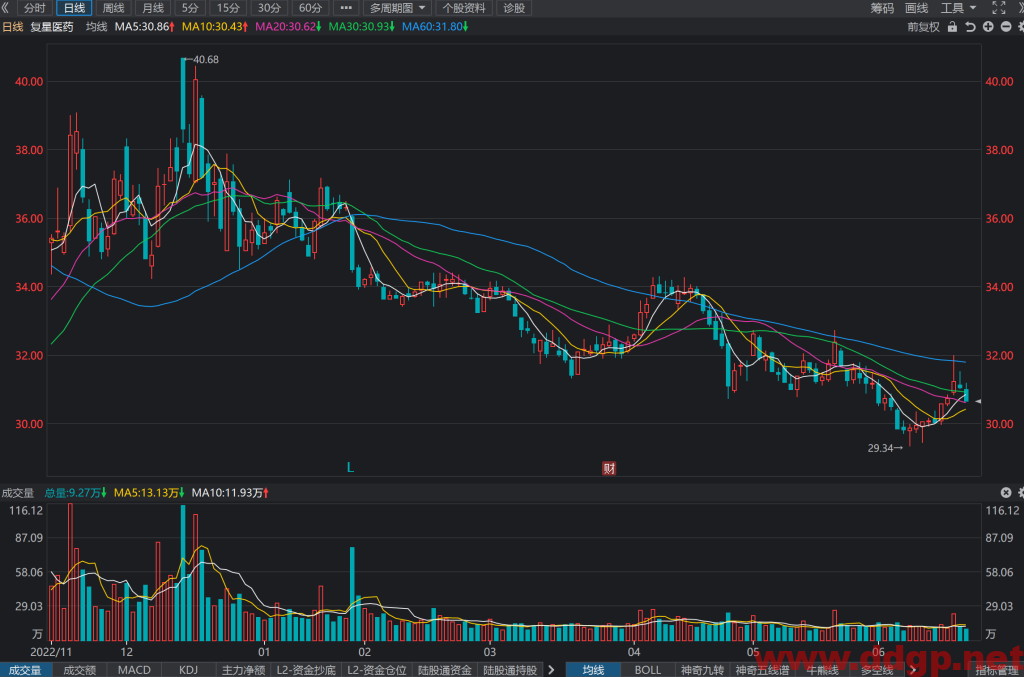Click the volume MA5:13.13万 label
Viewport: 1024px width, 677px height.
click(149, 493)
